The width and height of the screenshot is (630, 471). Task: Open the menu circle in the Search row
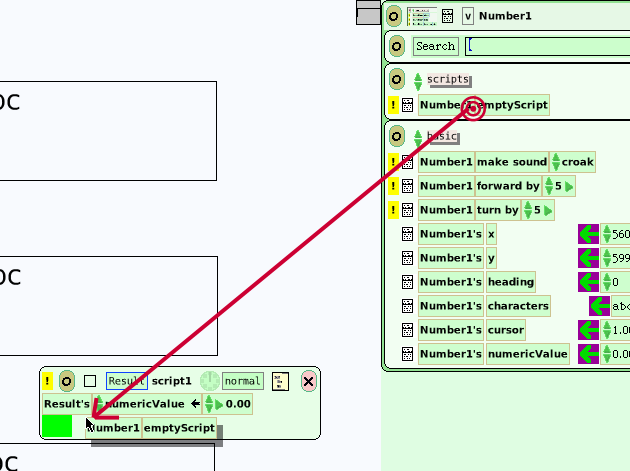tap(397, 46)
